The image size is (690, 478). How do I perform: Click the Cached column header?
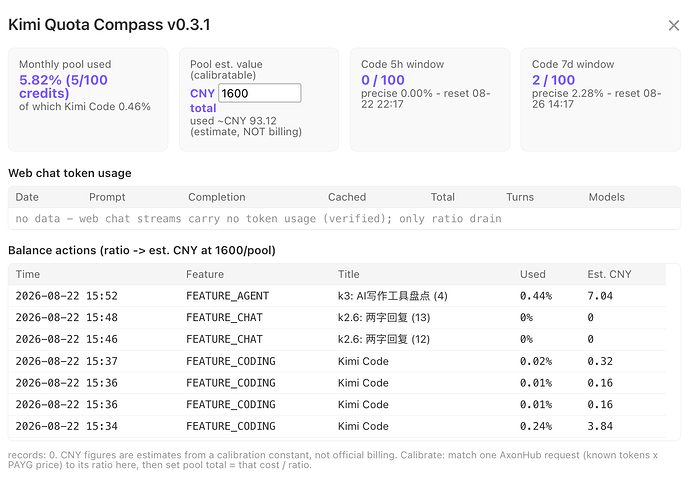347,197
